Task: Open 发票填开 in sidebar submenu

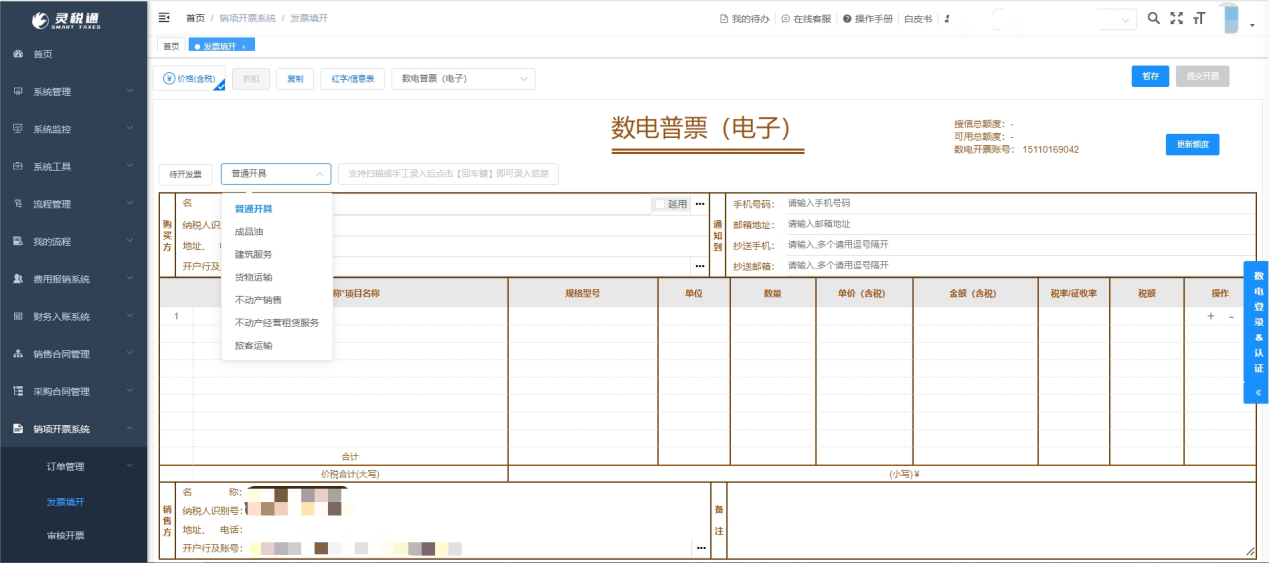Action: tap(66, 501)
